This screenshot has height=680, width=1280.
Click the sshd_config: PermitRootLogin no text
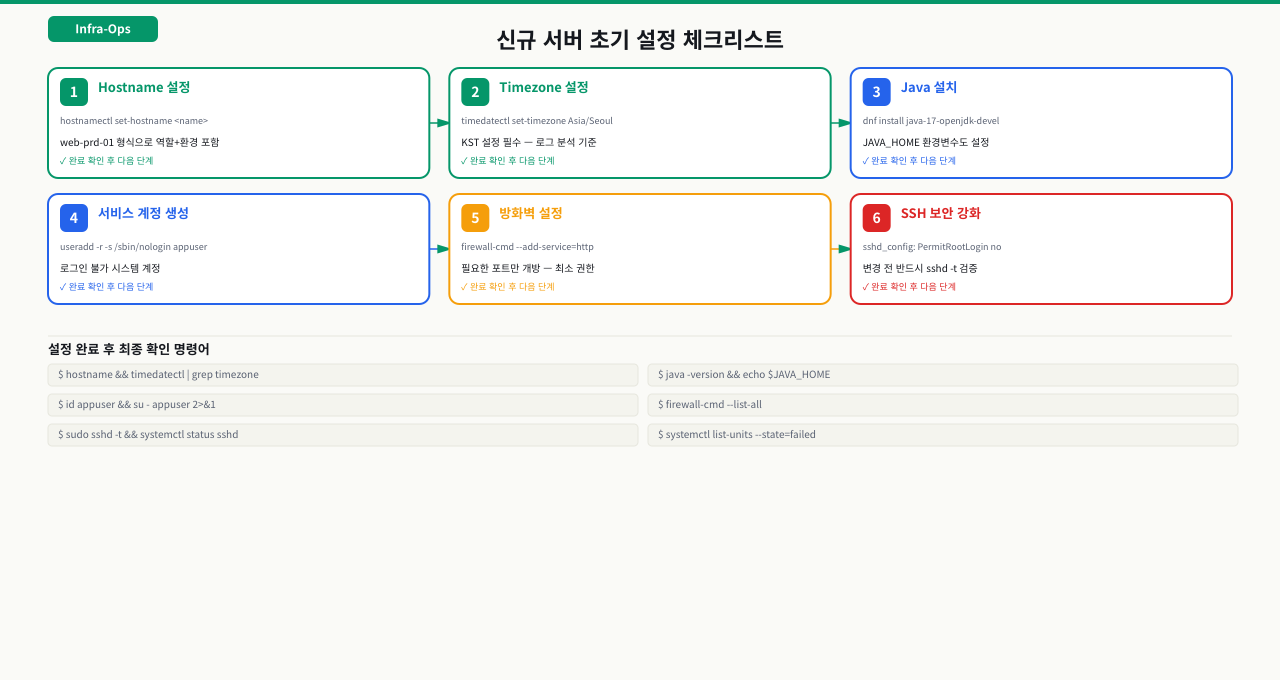point(932,247)
